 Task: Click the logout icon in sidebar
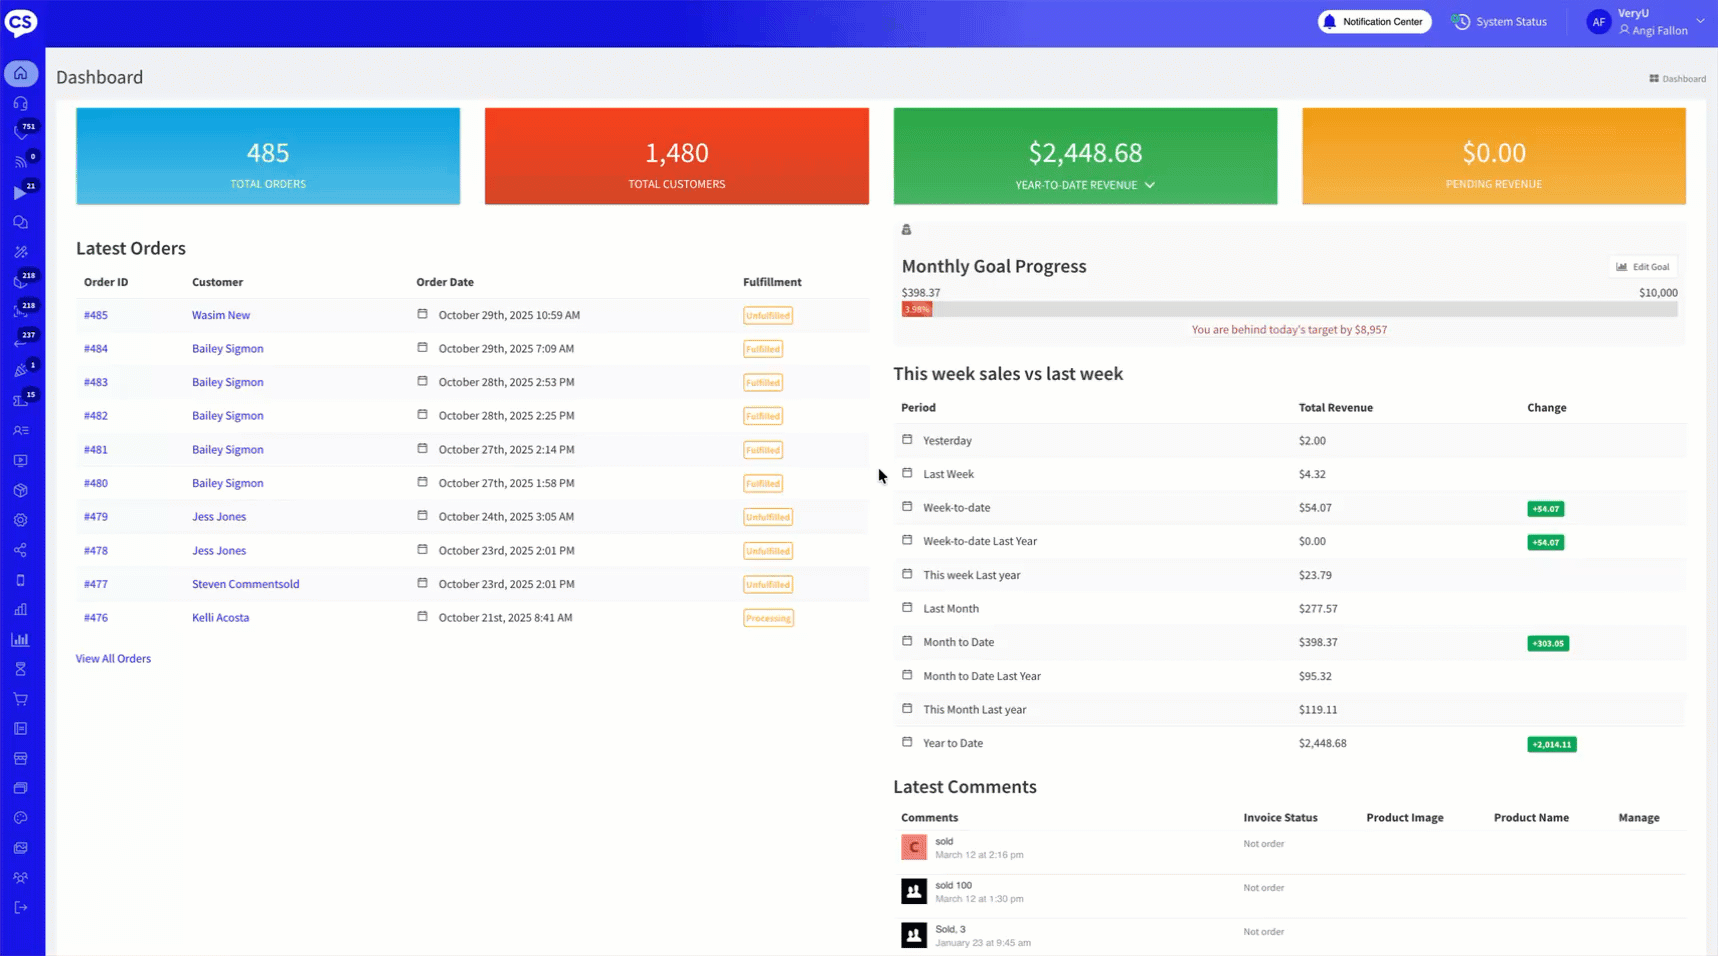pyautogui.click(x=21, y=908)
